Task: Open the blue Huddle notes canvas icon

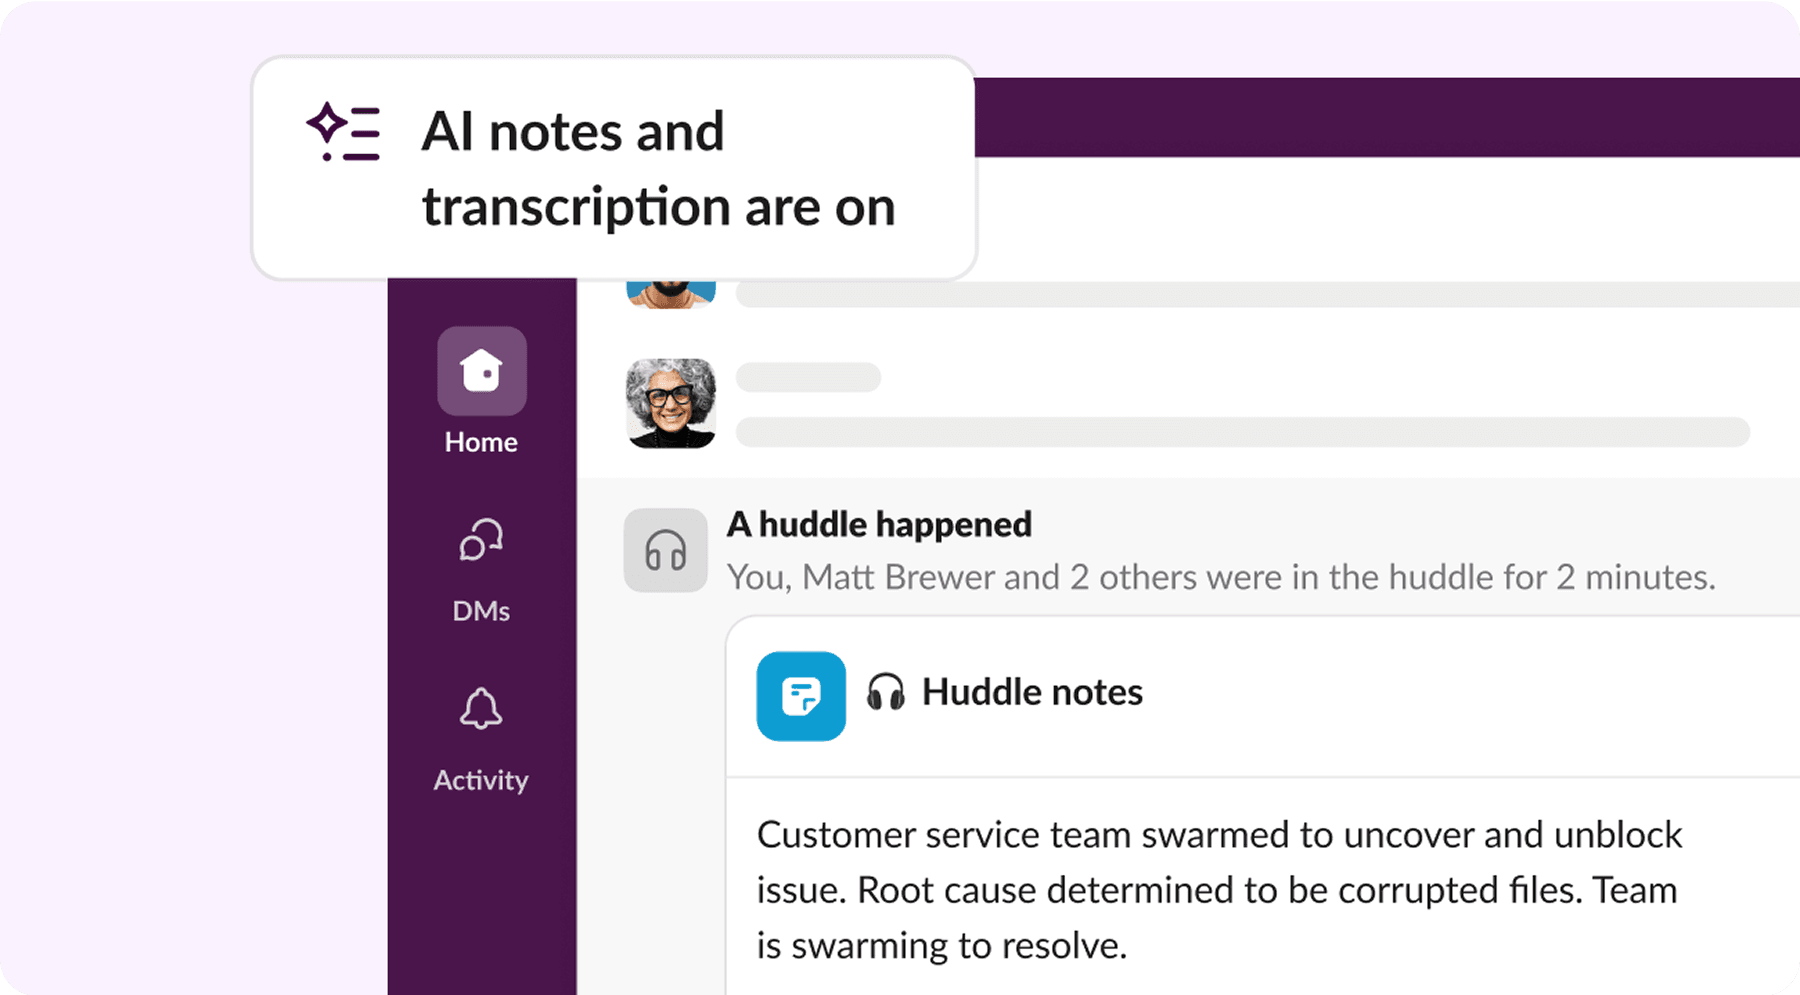Action: click(801, 696)
